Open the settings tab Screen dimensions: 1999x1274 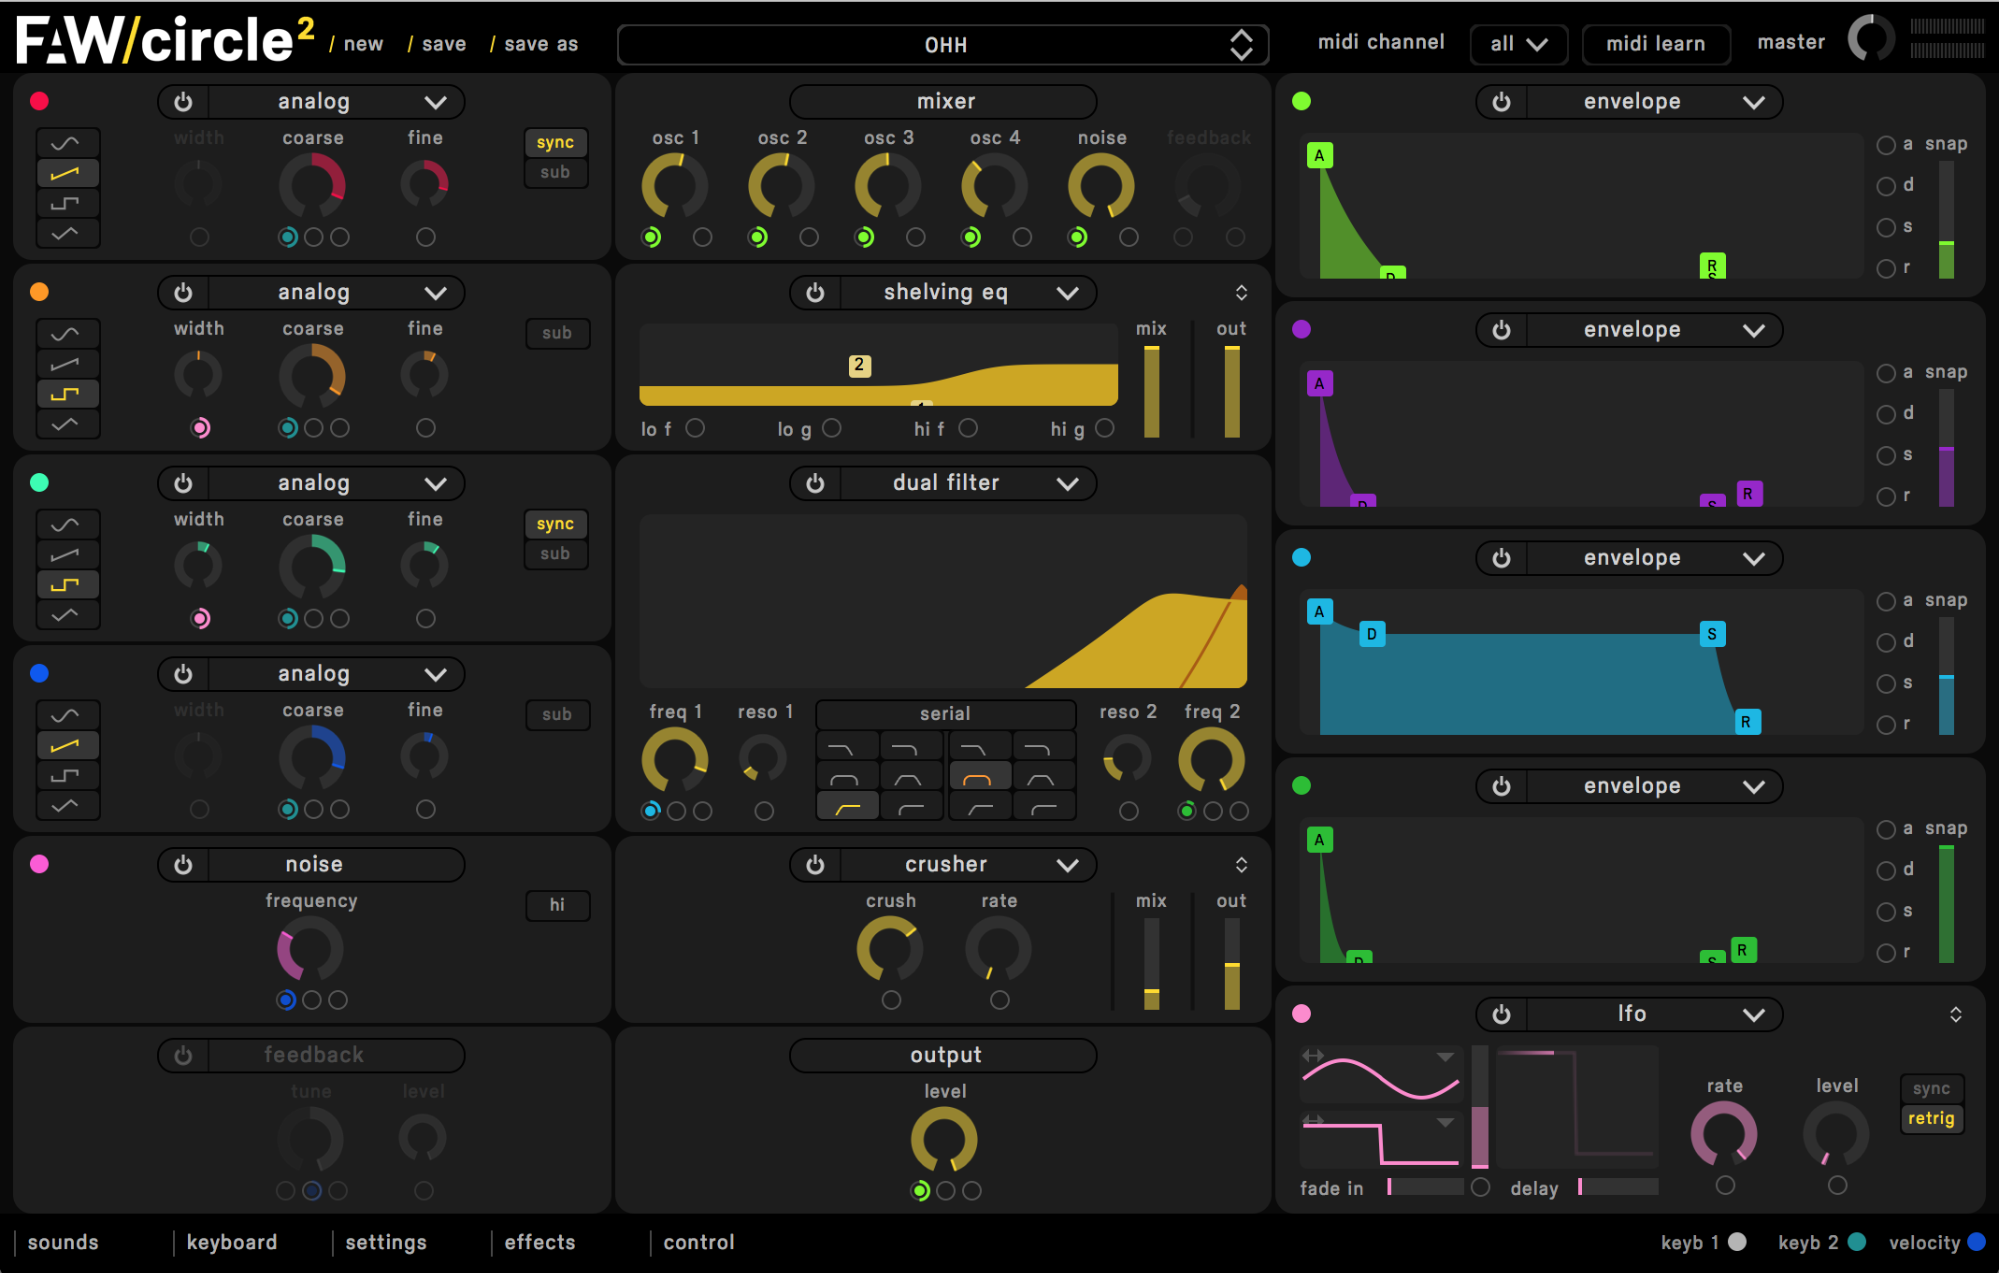coord(386,1243)
